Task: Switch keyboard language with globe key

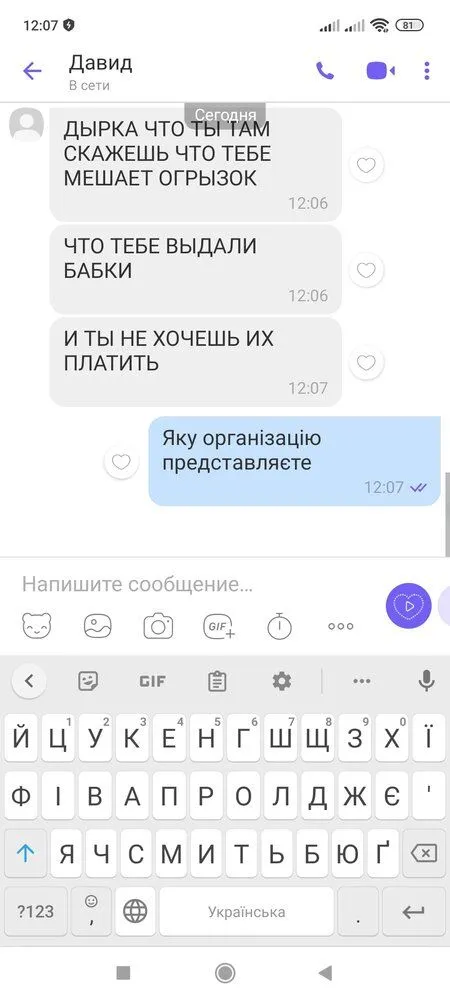Action: pos(135,911)
